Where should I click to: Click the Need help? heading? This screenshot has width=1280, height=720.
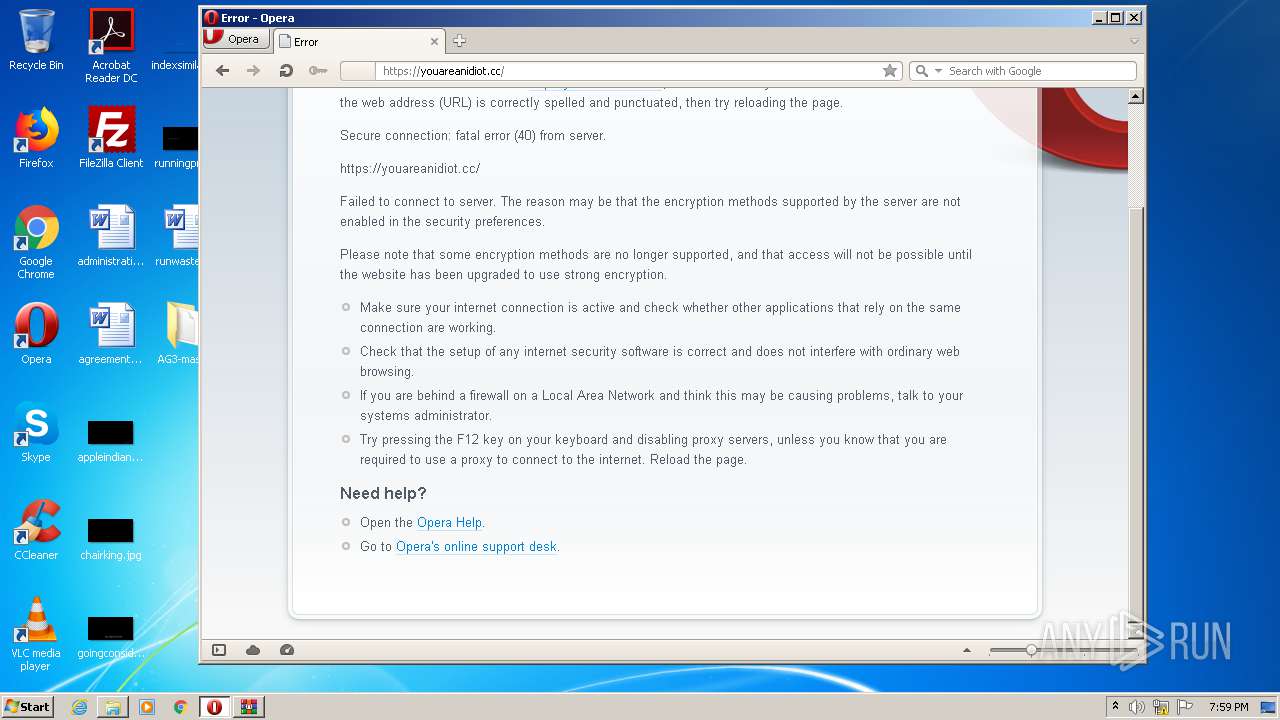coord(383,493)
